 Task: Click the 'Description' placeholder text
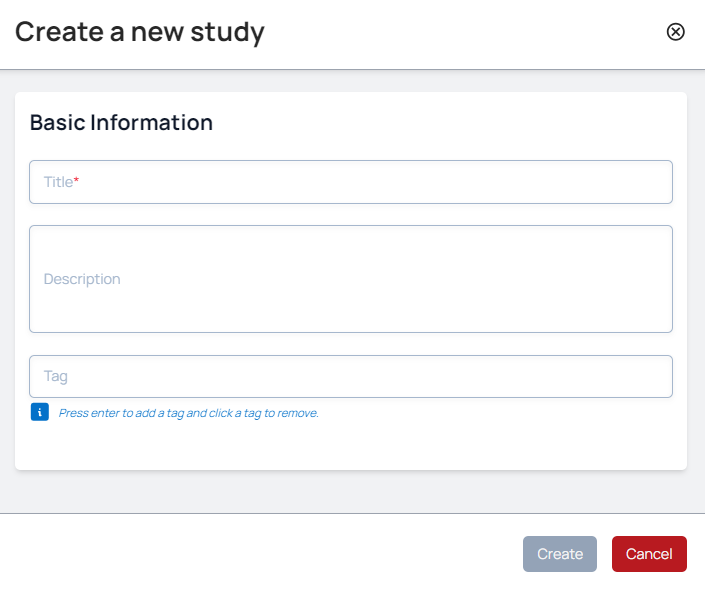point(82,279)
